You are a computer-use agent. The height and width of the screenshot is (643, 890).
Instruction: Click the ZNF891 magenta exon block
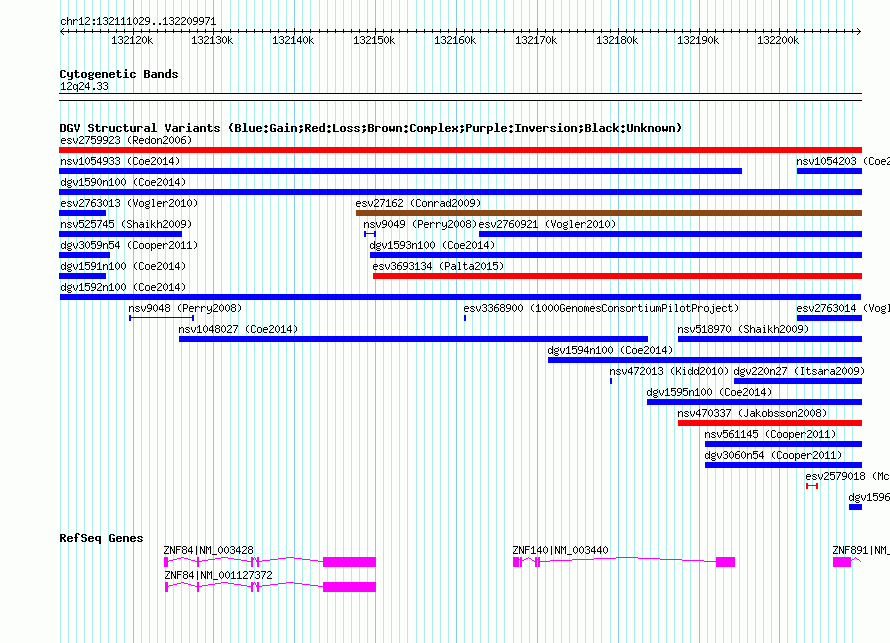842,562
